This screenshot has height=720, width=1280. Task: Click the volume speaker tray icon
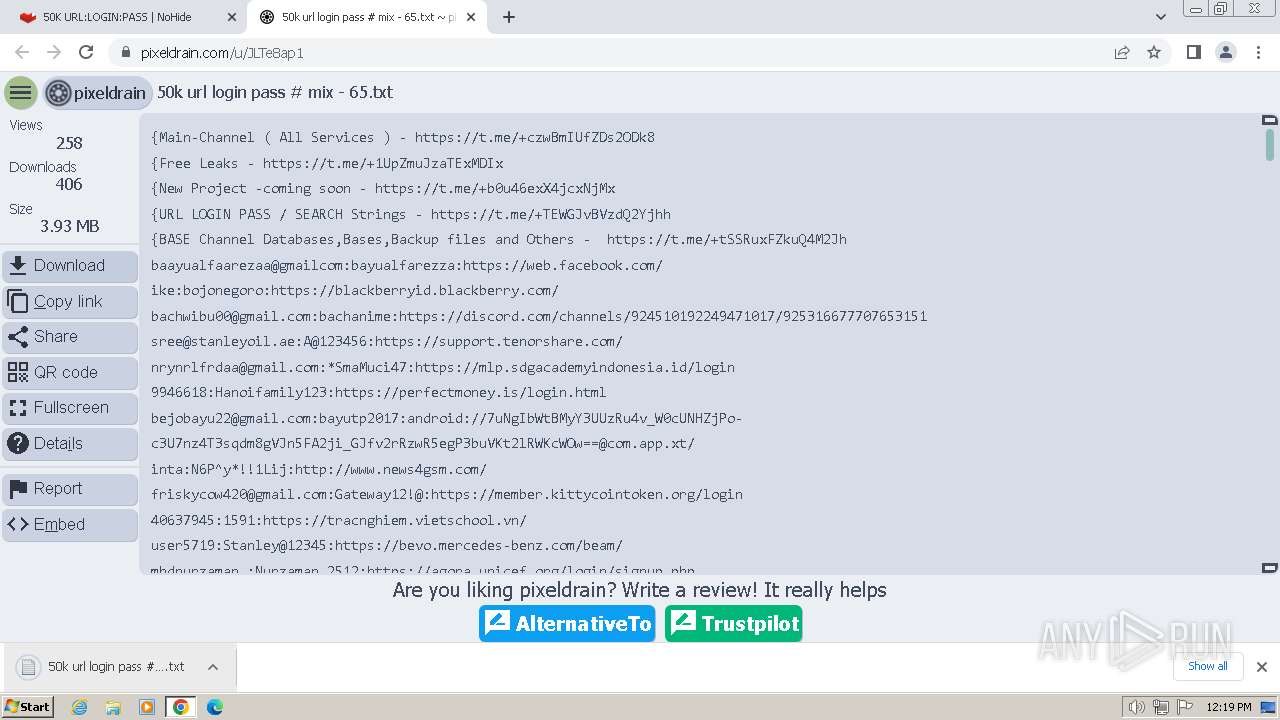tap(1136, 707)
